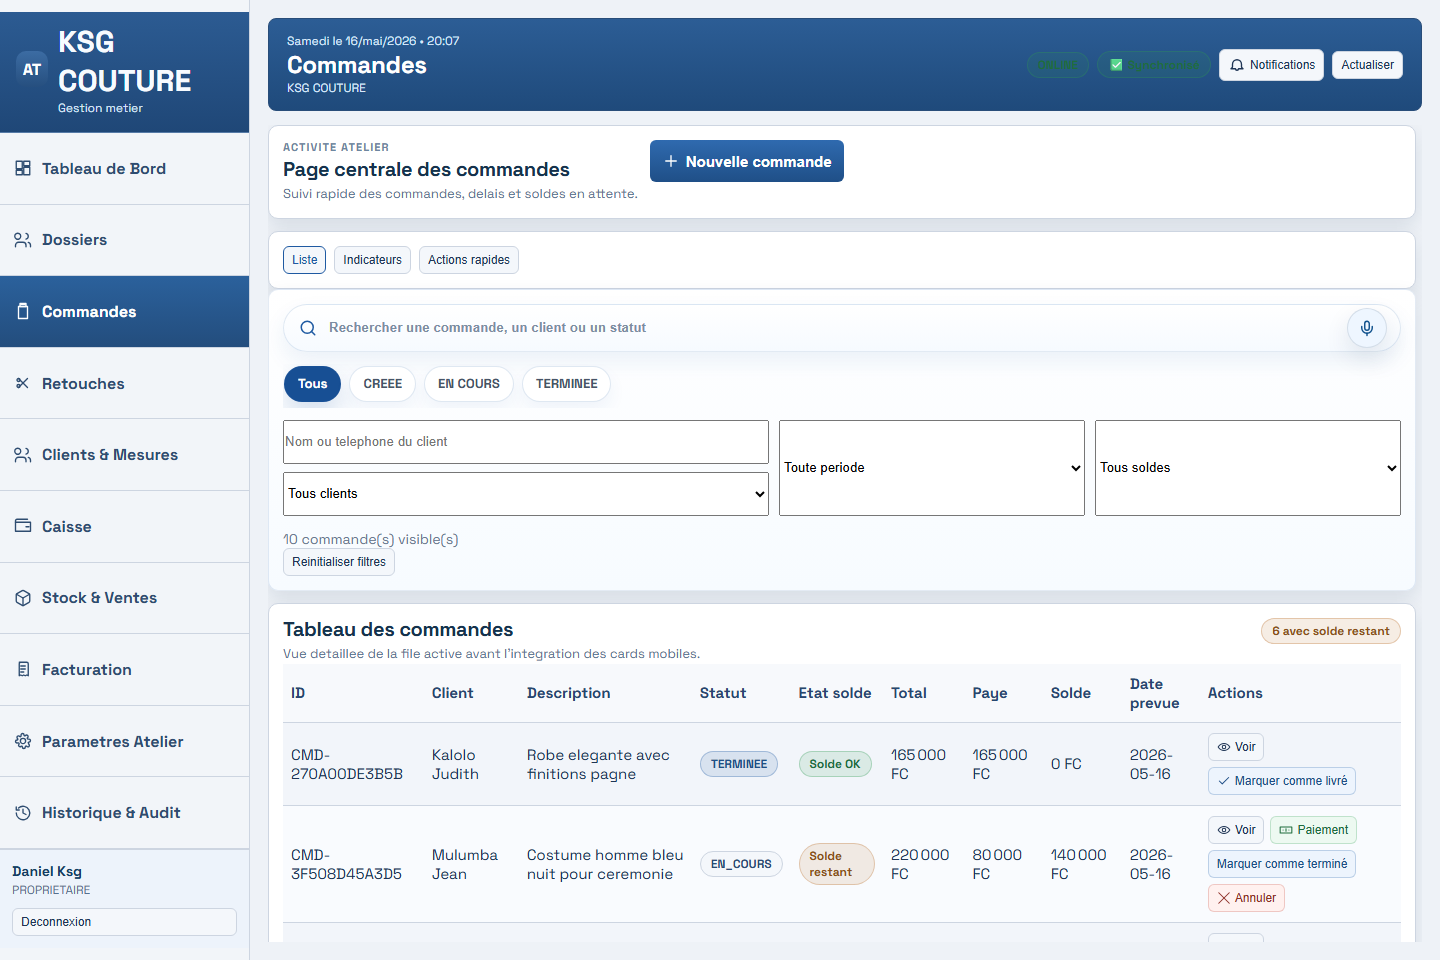
Task: Click the Notifications bell icon
Action: (1237, 65)
